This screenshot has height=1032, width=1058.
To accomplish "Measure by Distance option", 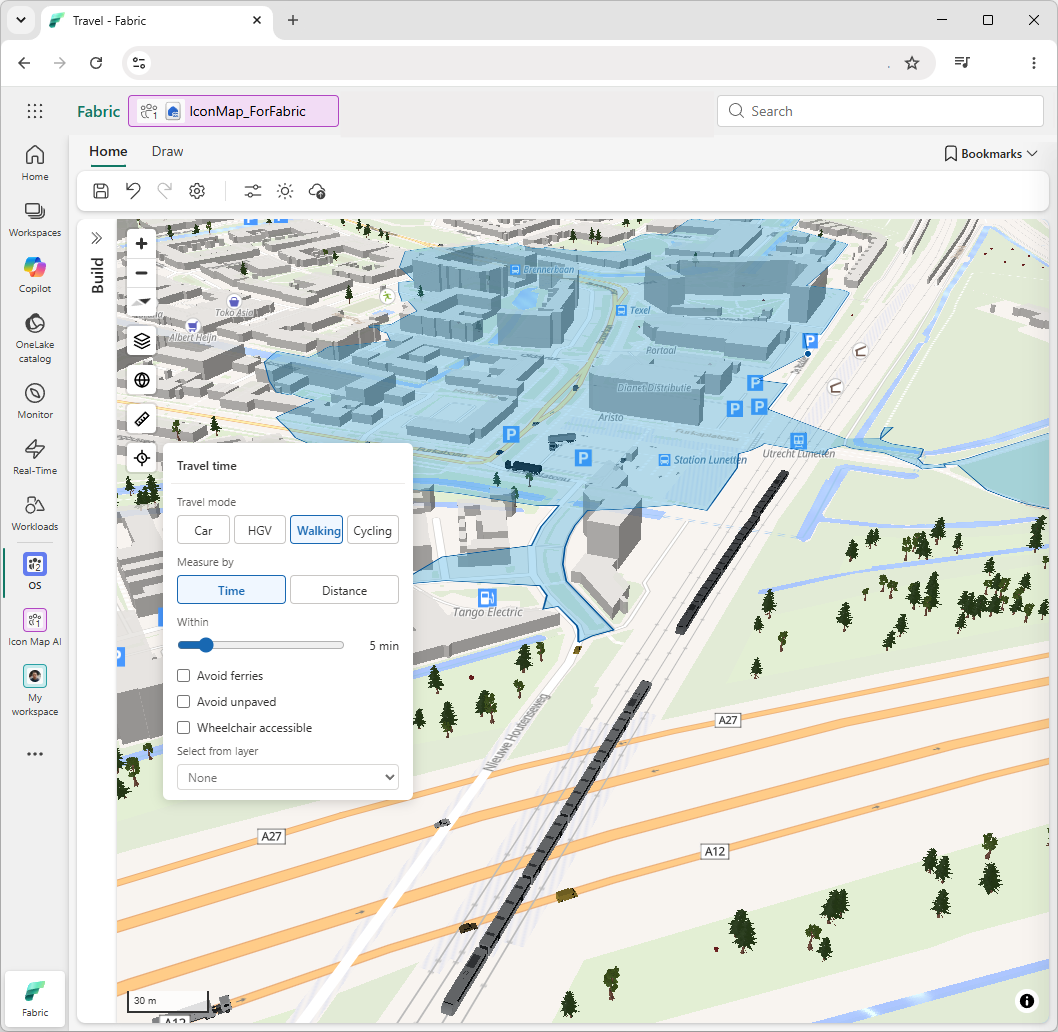I will click(x=344, y=590).
